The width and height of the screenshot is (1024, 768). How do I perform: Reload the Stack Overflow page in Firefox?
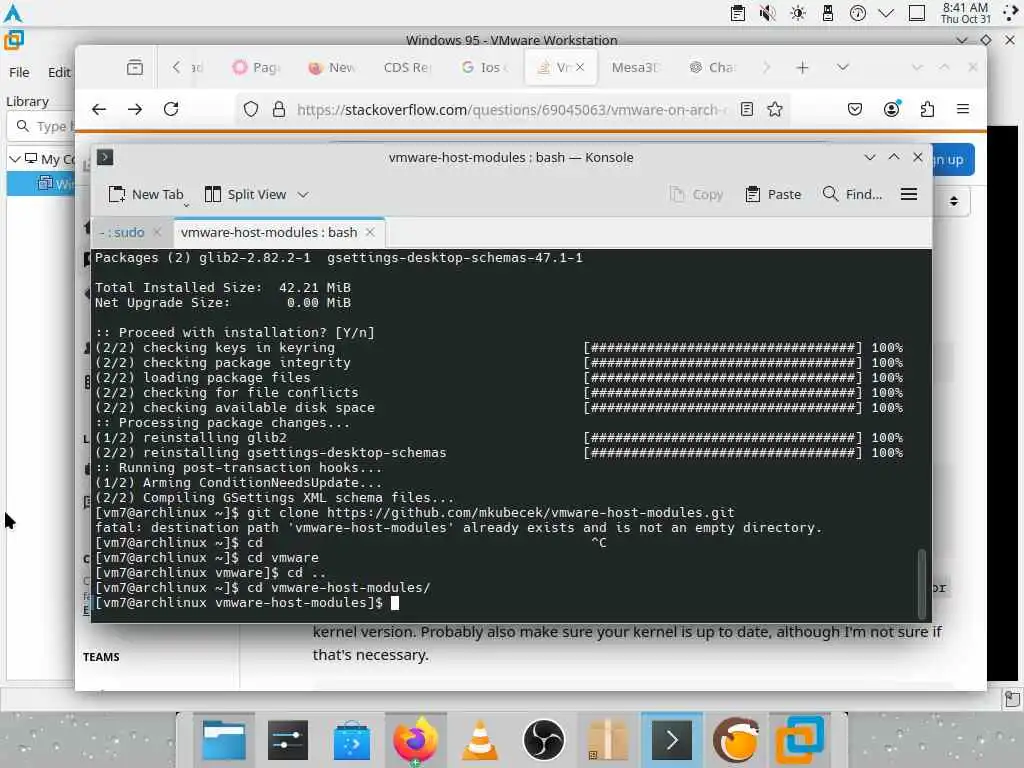171,109
